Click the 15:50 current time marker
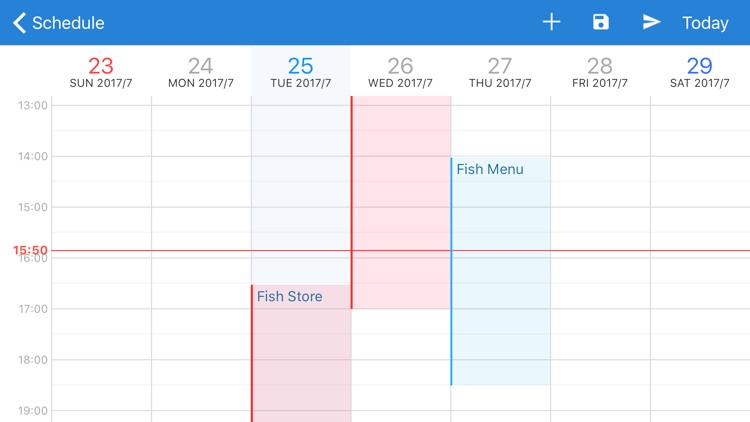The height and width of the screenshot is (422, 750). (x=30, y=250)
